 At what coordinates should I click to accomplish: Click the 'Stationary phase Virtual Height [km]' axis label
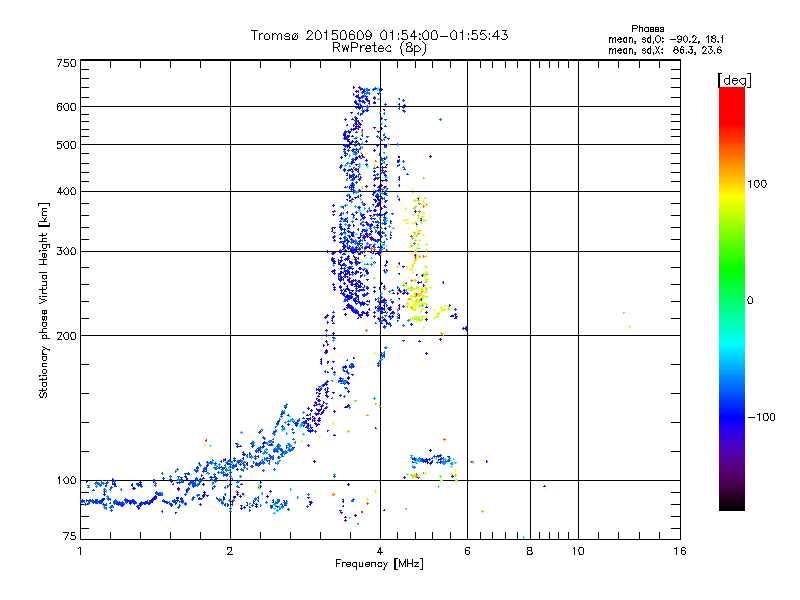coord(44,300)
